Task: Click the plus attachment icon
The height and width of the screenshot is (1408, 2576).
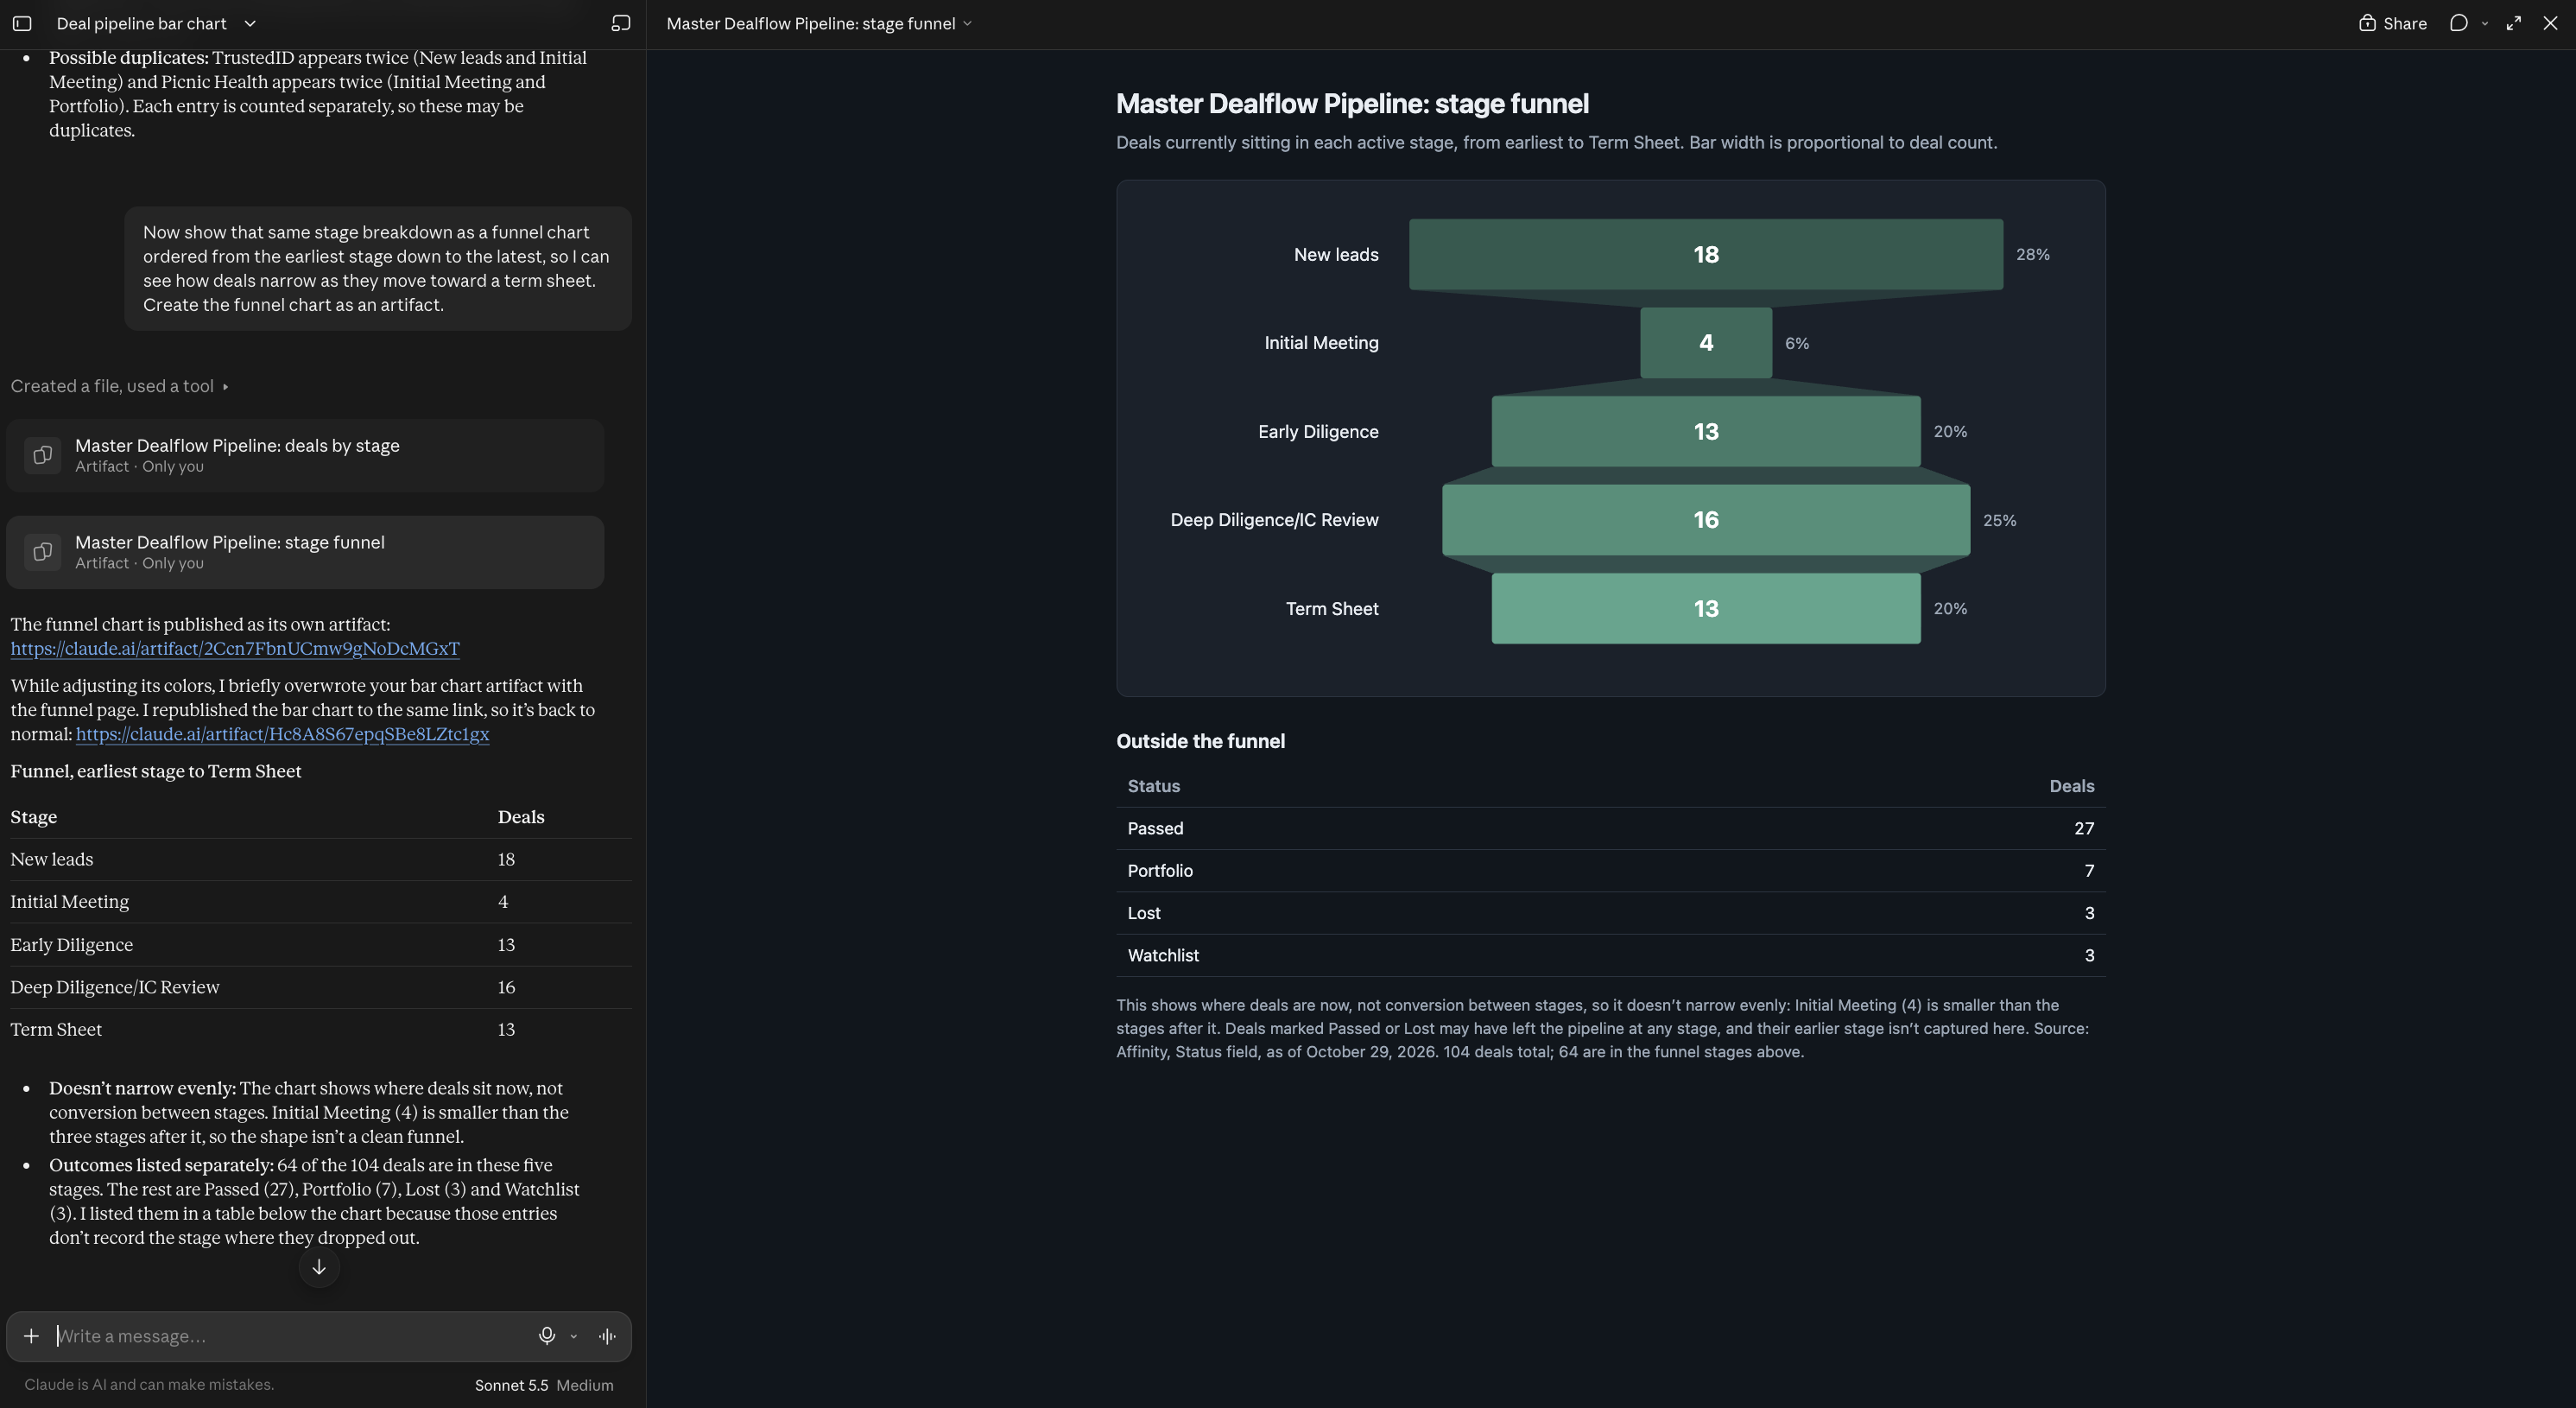Action: pos(31,1336)
